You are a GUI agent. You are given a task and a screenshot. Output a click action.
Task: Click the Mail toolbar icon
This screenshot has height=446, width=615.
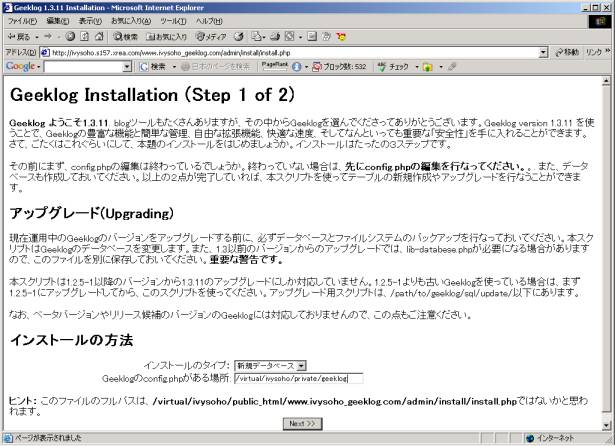(x=256, y=36)
